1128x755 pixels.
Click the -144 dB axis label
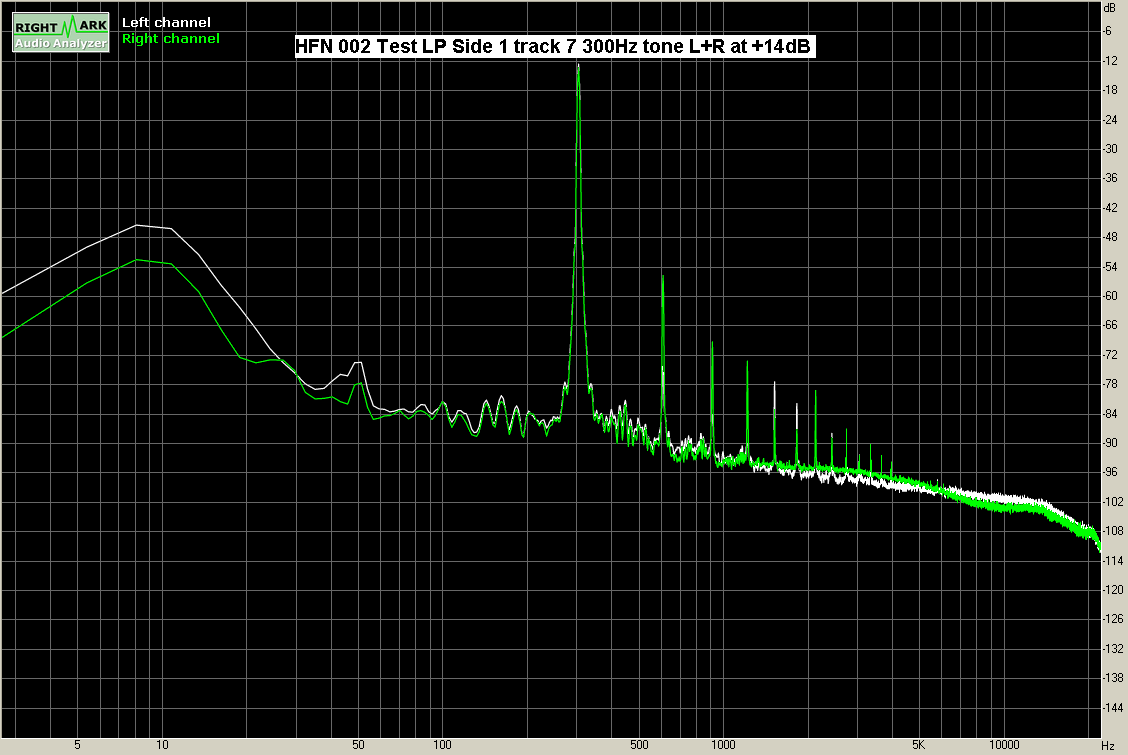click(x=1113, y=708)
